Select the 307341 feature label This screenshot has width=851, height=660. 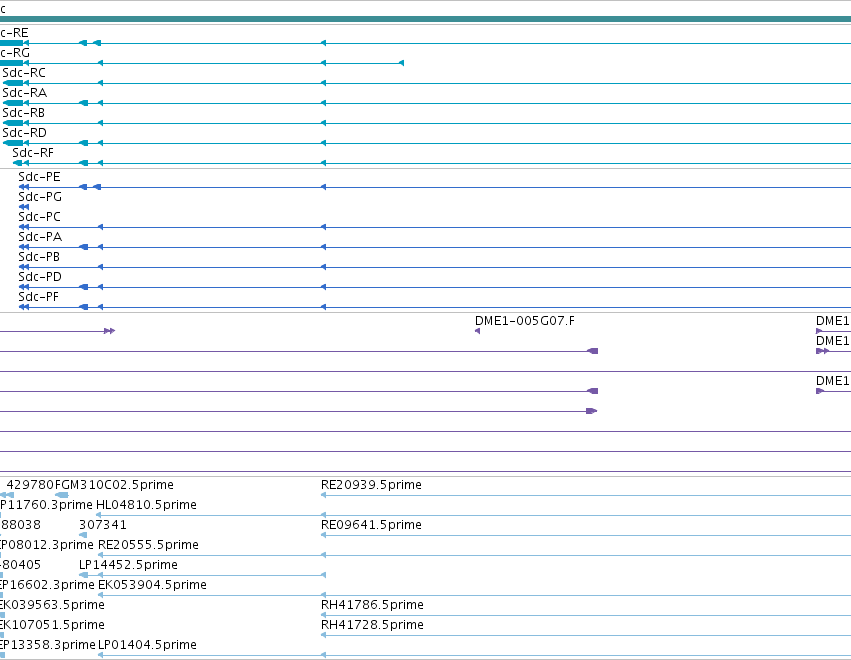click(x=103, y=525)
